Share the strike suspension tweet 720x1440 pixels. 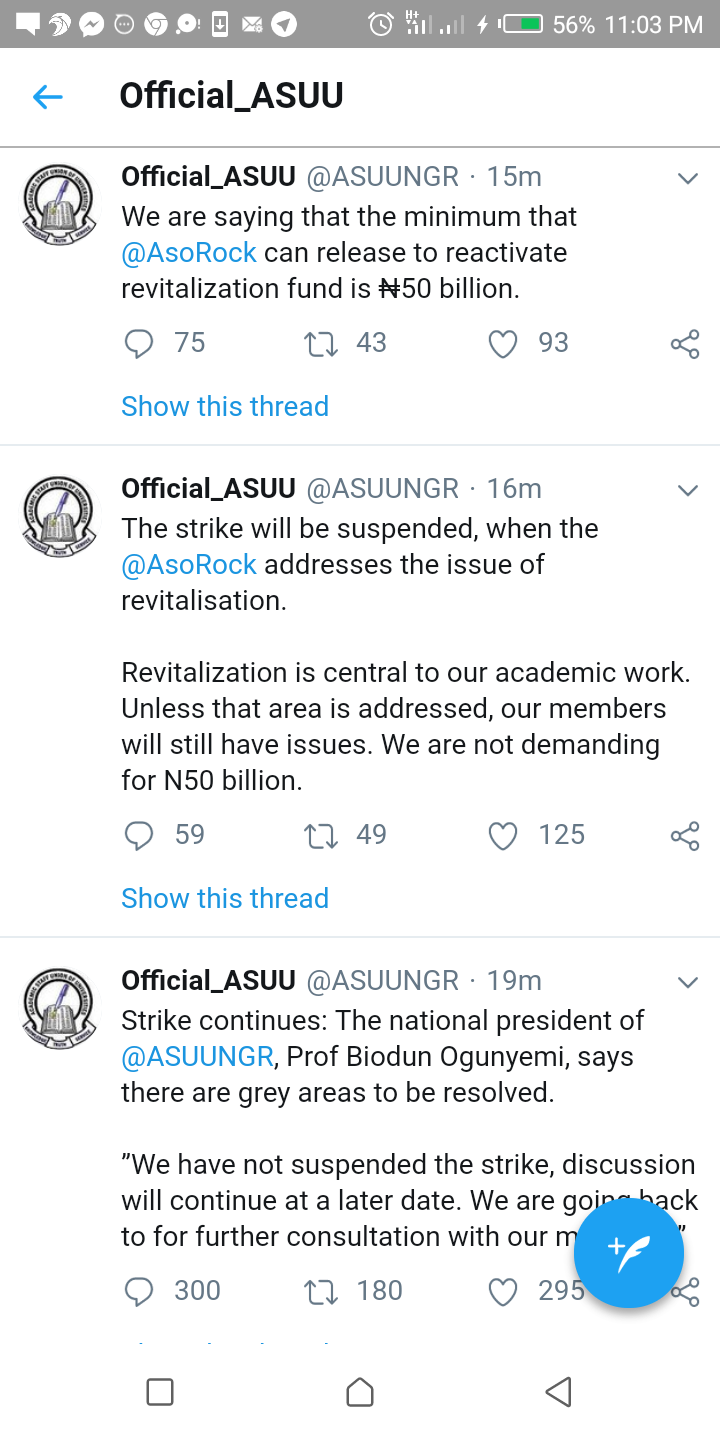[685, 836]
